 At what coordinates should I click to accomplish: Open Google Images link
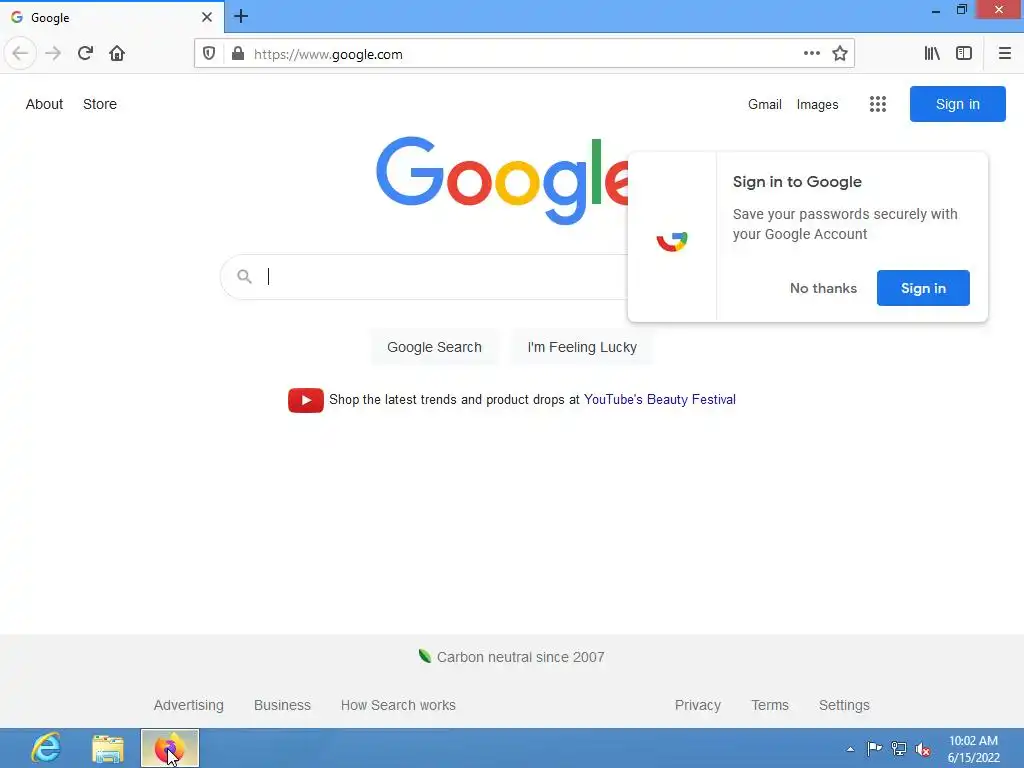pos(817,104)
